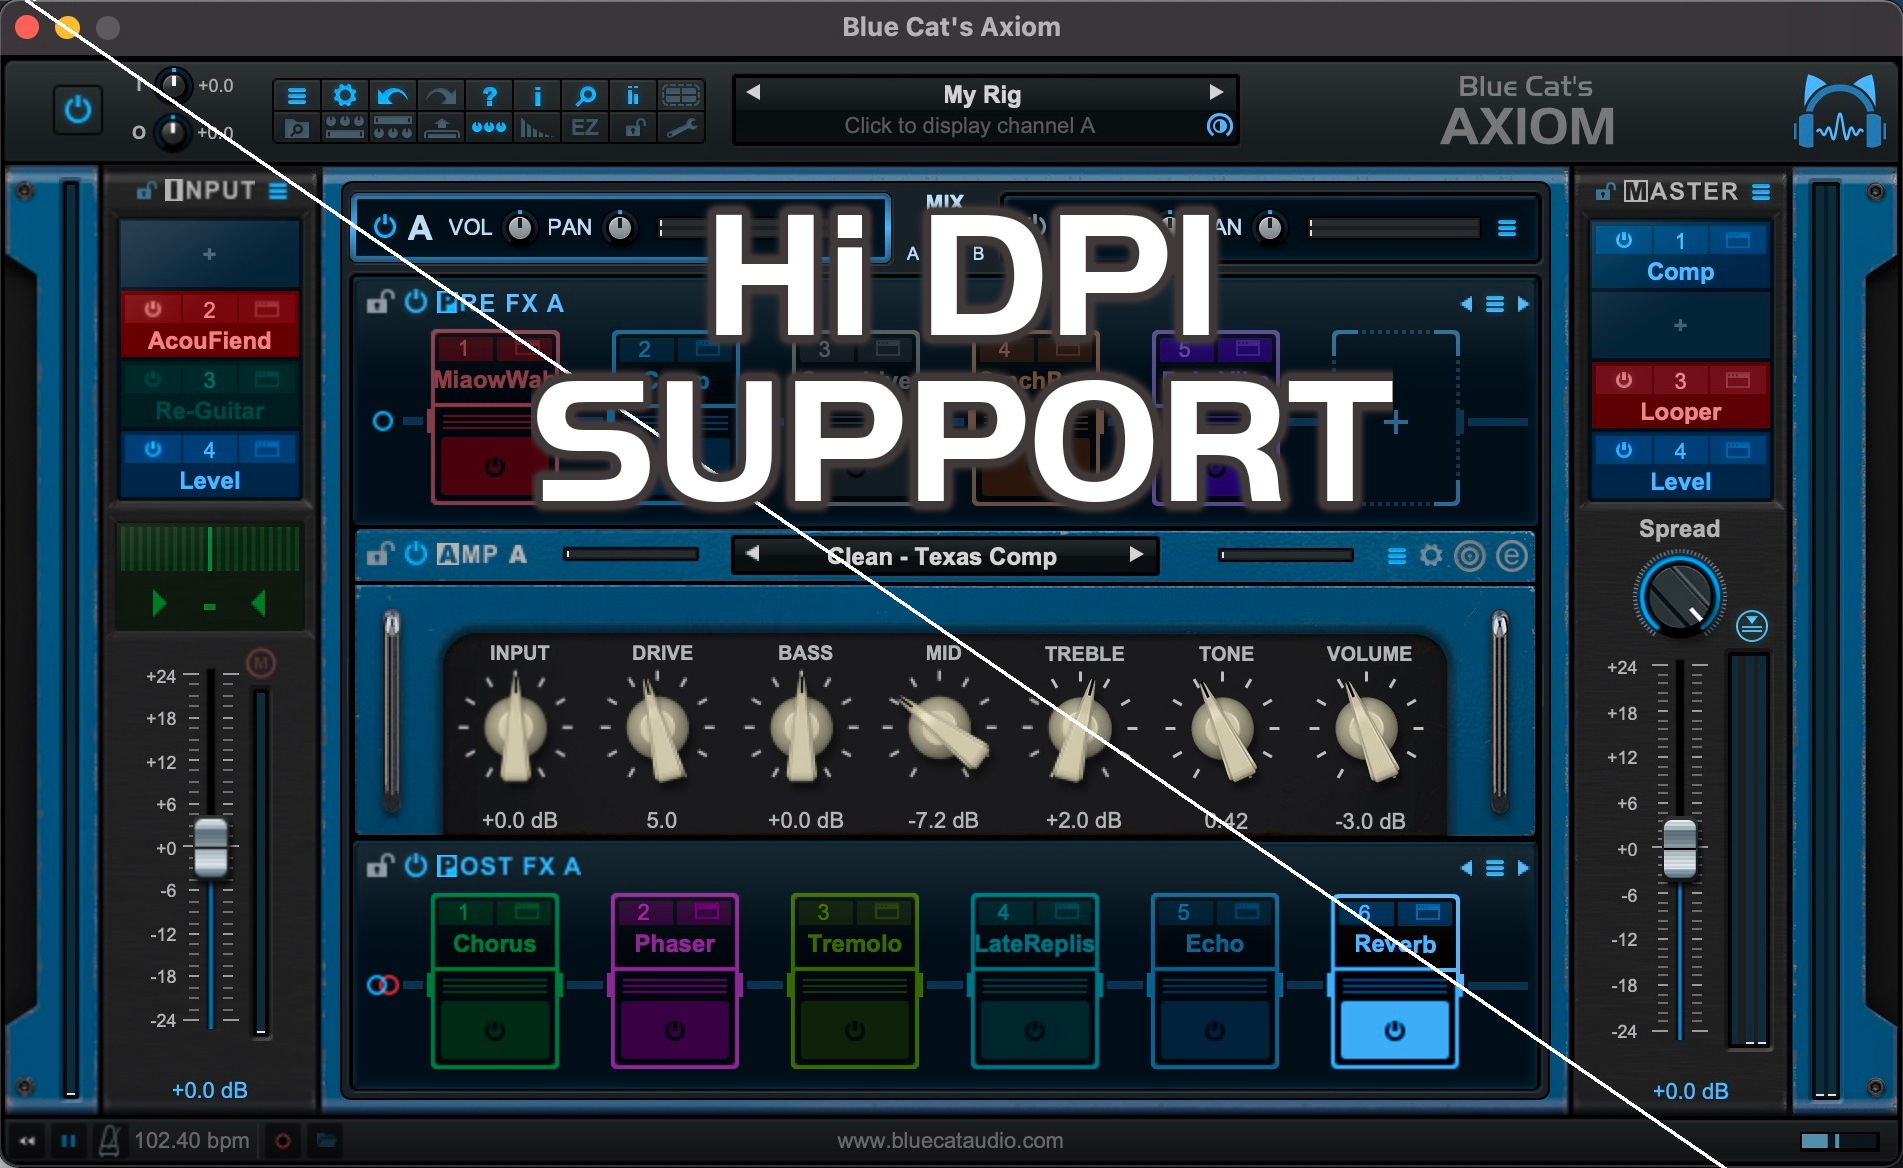
Task: Click the dashed window layout icon
Action: pos(681,96)
